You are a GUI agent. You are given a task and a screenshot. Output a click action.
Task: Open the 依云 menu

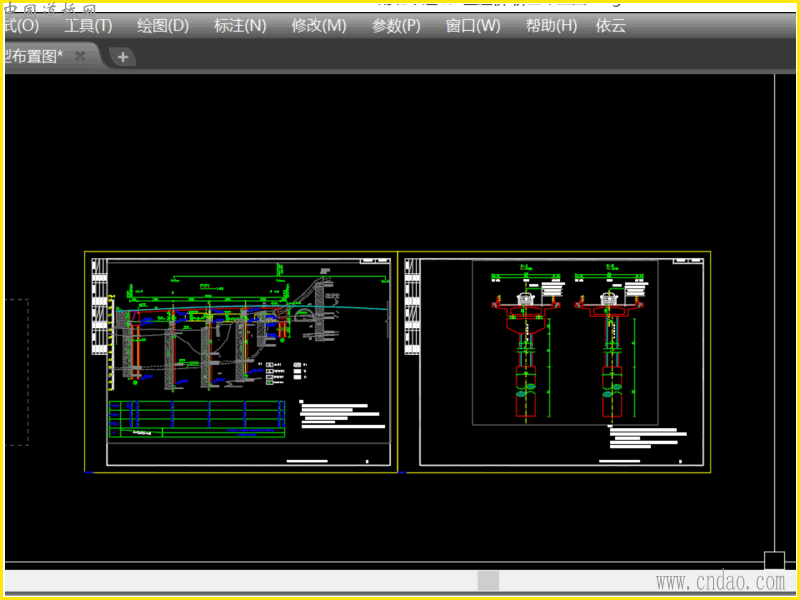[611, 26]
